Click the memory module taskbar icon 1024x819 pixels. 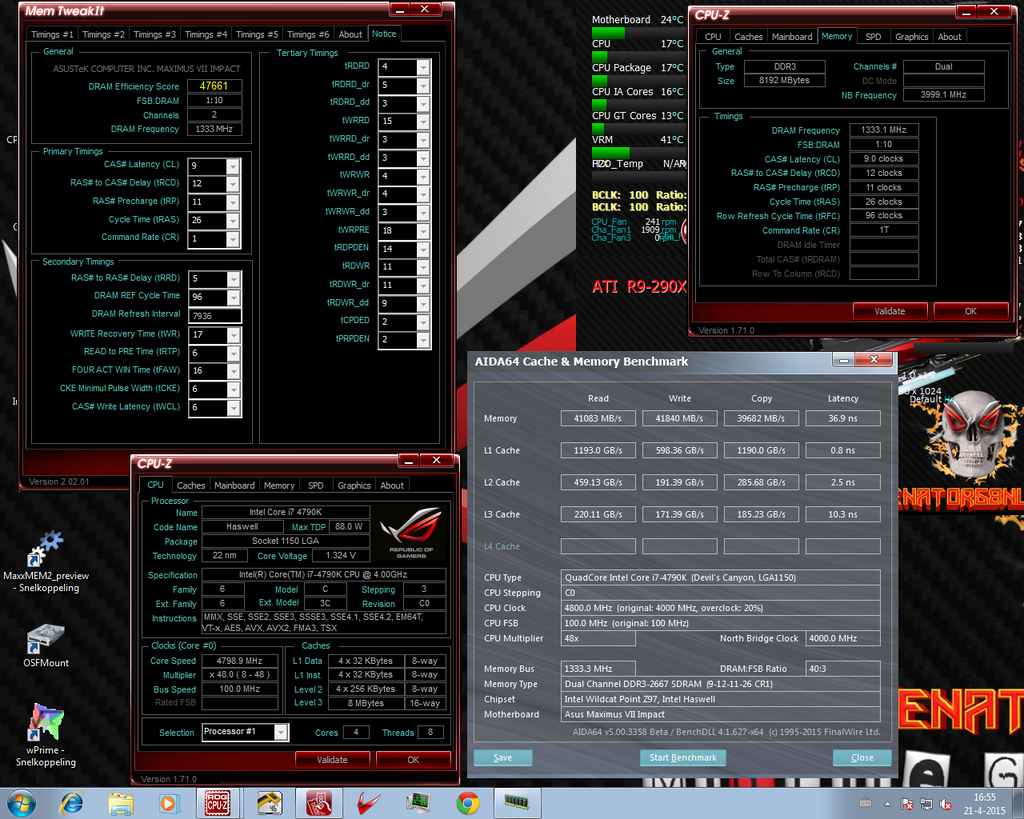coord(517,803)
